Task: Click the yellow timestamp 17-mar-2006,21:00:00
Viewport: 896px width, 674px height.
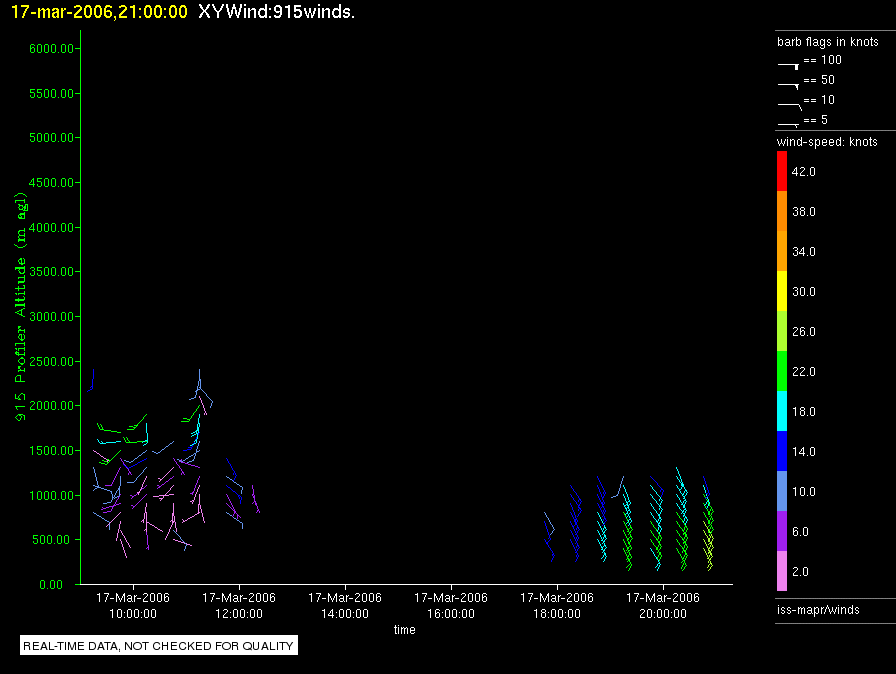Action: [99, 12]
